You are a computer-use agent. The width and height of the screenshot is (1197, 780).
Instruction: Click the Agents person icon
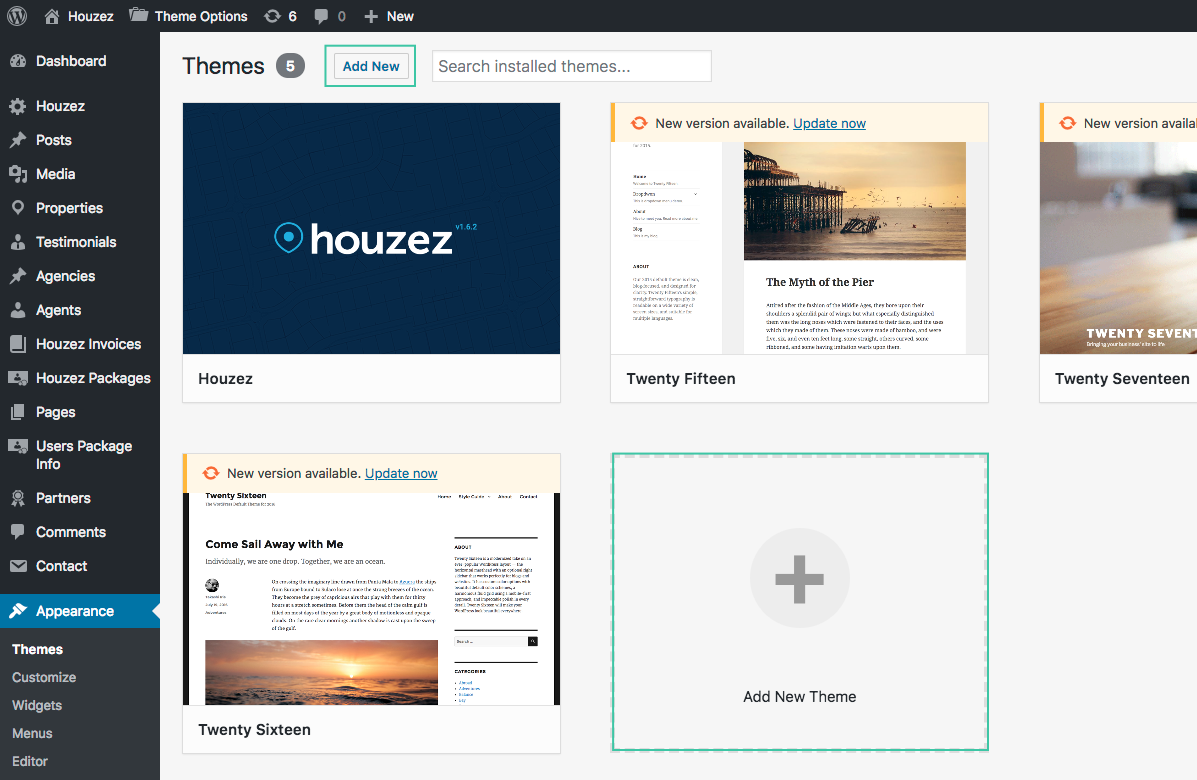click(18, 310)
